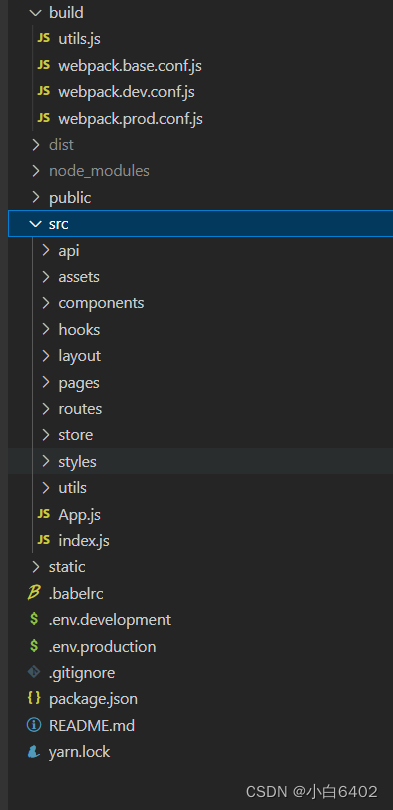
Task: Click the JS icon of webpack.prod.conf.js
Action: point(44,119)
